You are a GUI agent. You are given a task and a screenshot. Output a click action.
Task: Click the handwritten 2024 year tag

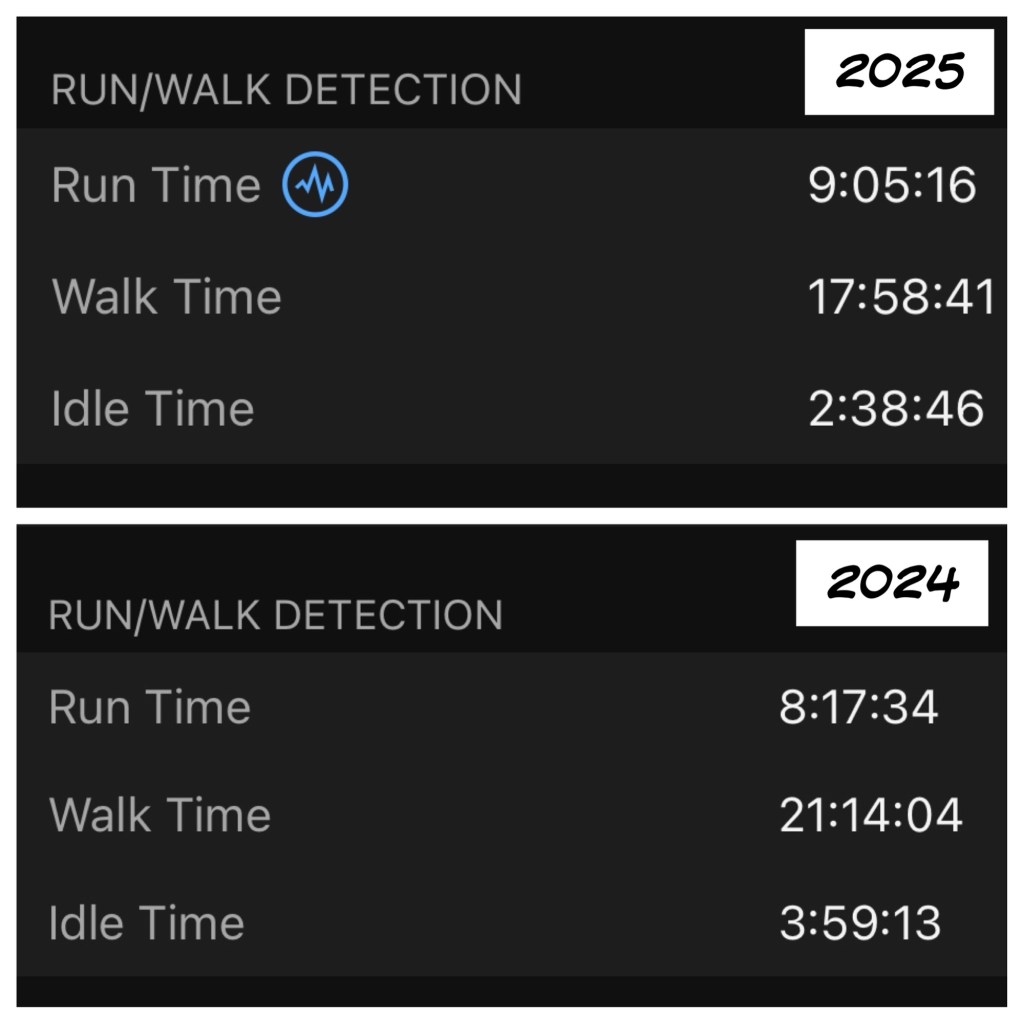pos(892,583)
